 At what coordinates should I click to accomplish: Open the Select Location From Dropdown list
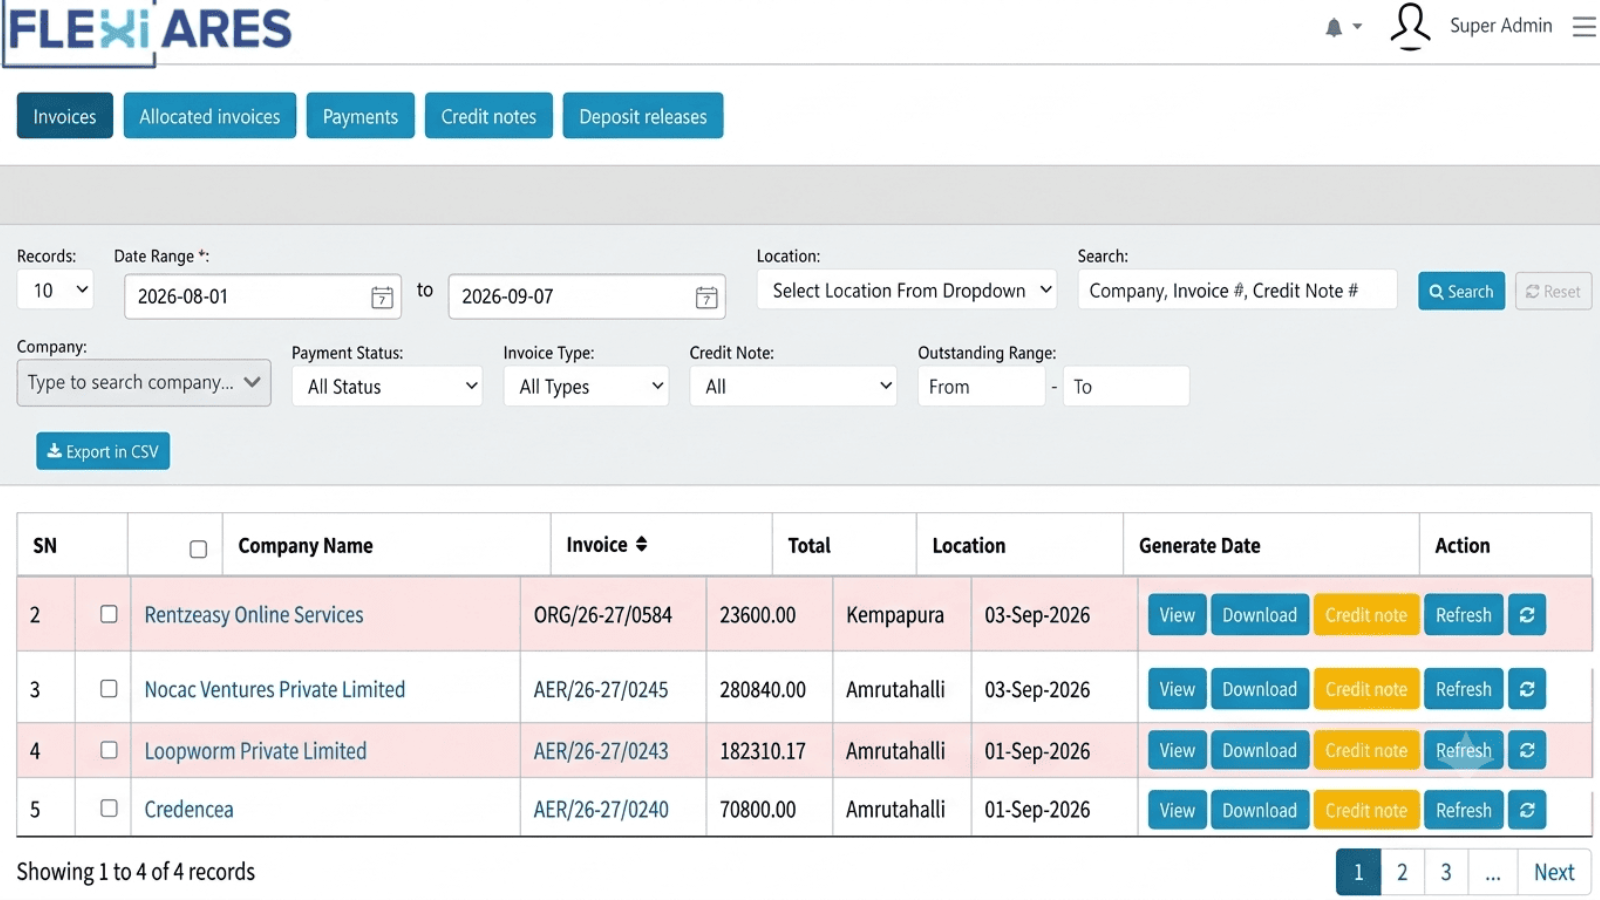pyautogui.click(x=907, y=290)
